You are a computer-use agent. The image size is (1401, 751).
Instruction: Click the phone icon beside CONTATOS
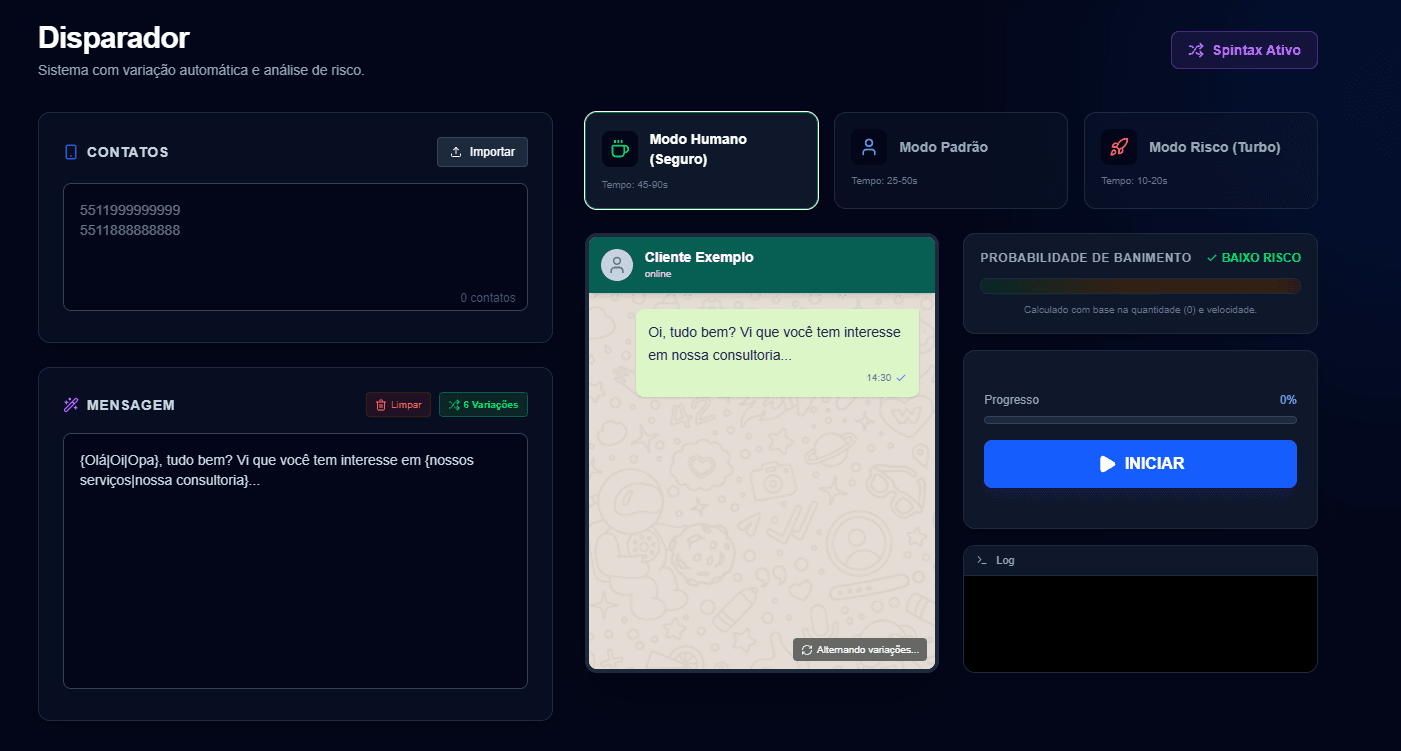71,152
